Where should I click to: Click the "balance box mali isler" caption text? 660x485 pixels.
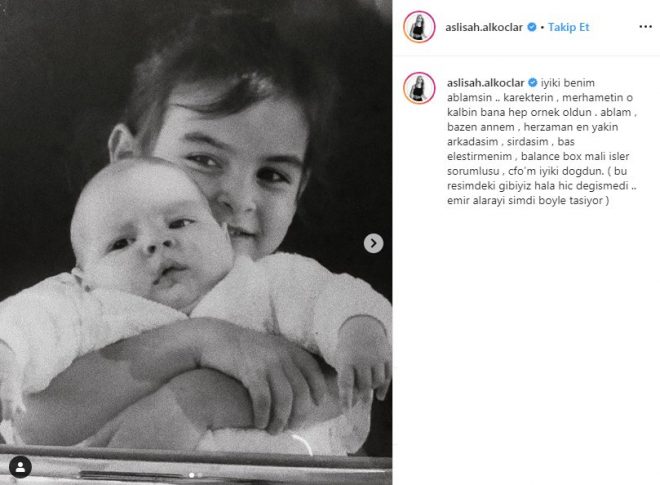[x=575, y=156]
